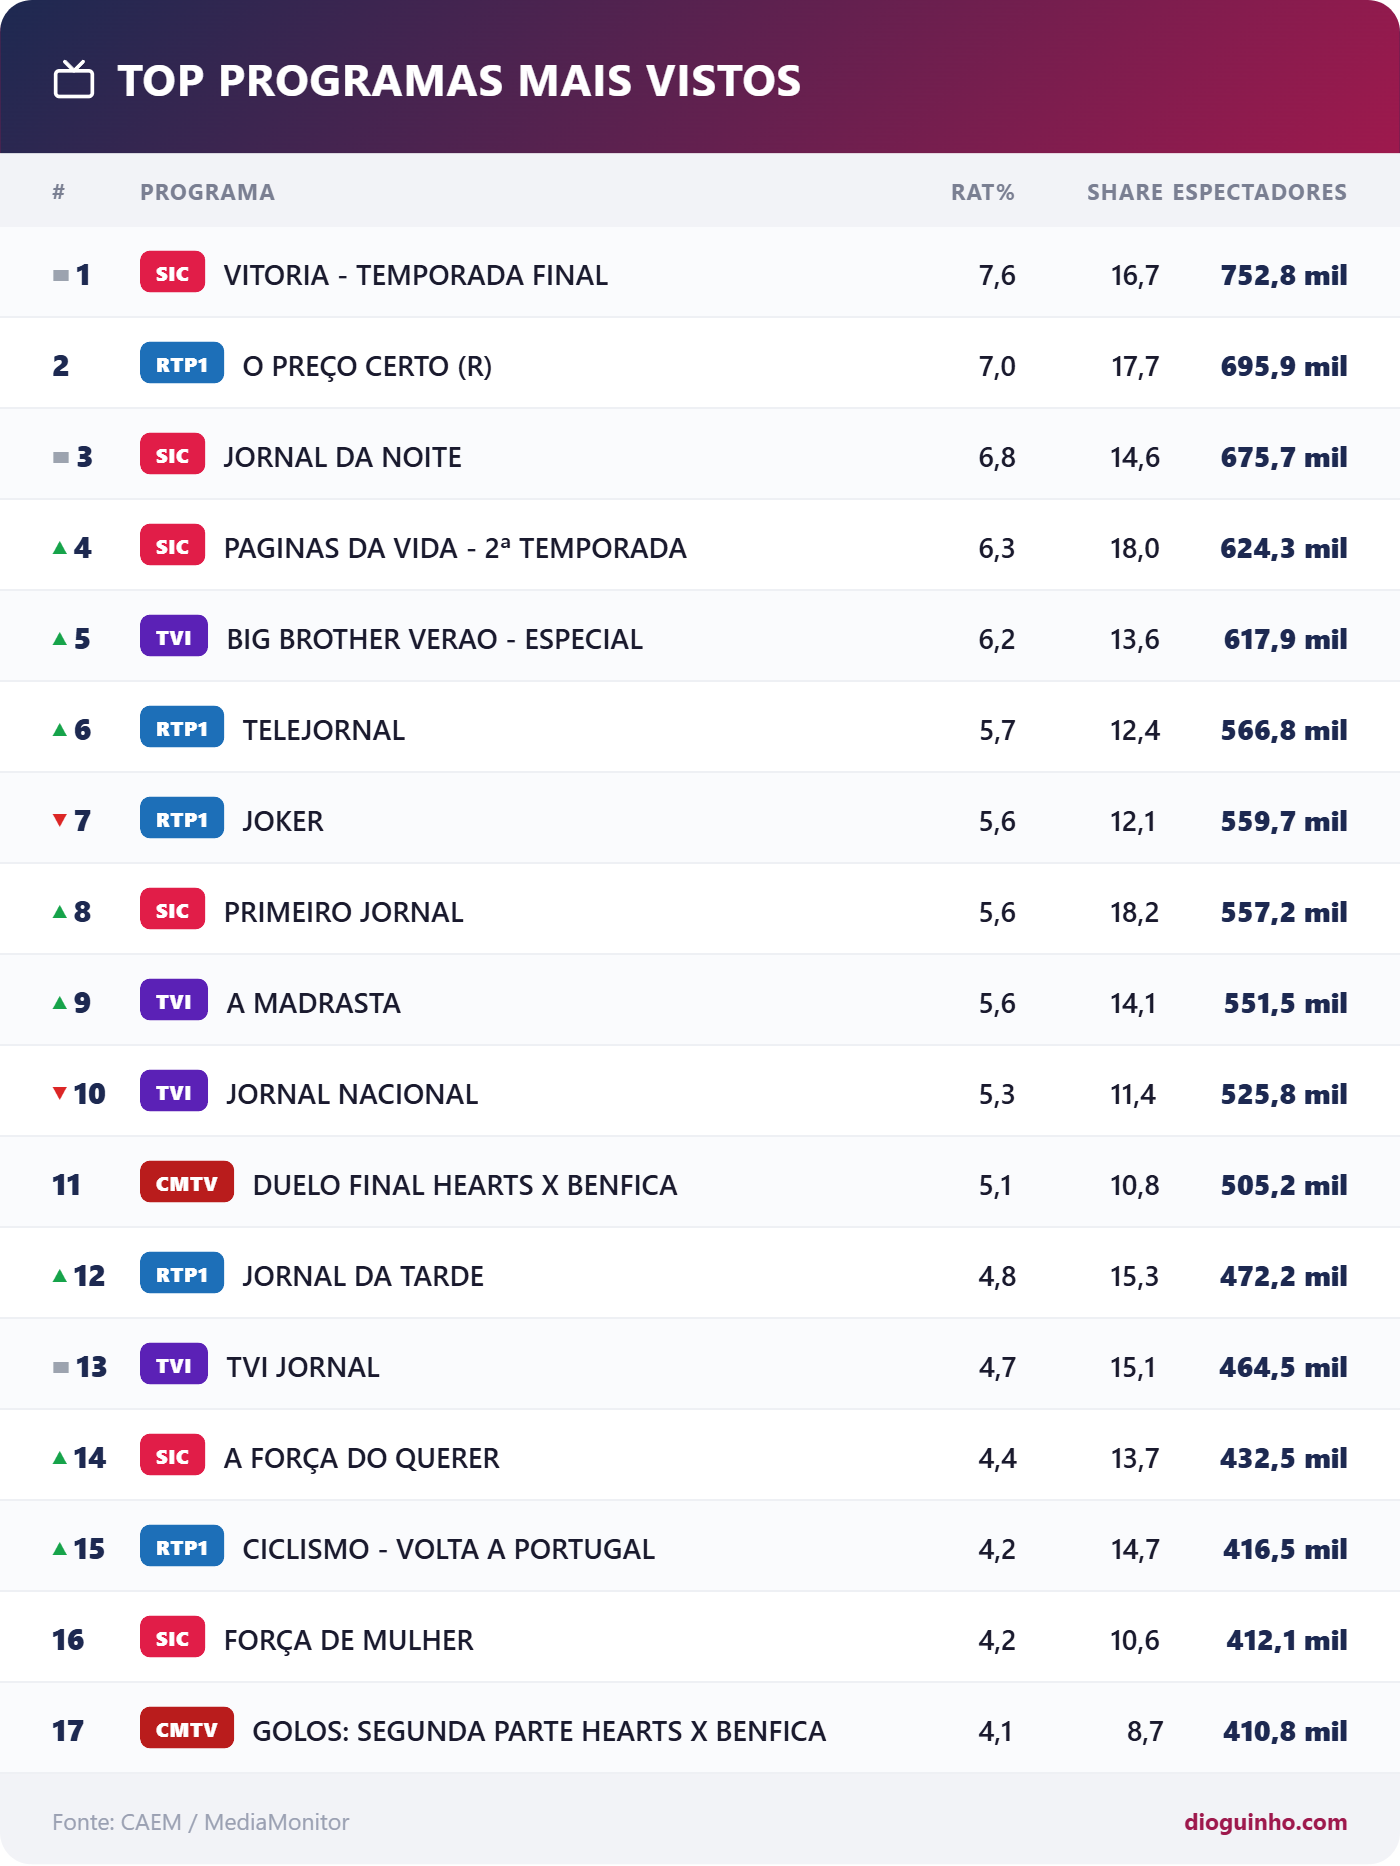The width and height of the screenshot is (1400, 1866).
Task: Click the red down arrow at rank 7
Action: click(x=60, y=821)
